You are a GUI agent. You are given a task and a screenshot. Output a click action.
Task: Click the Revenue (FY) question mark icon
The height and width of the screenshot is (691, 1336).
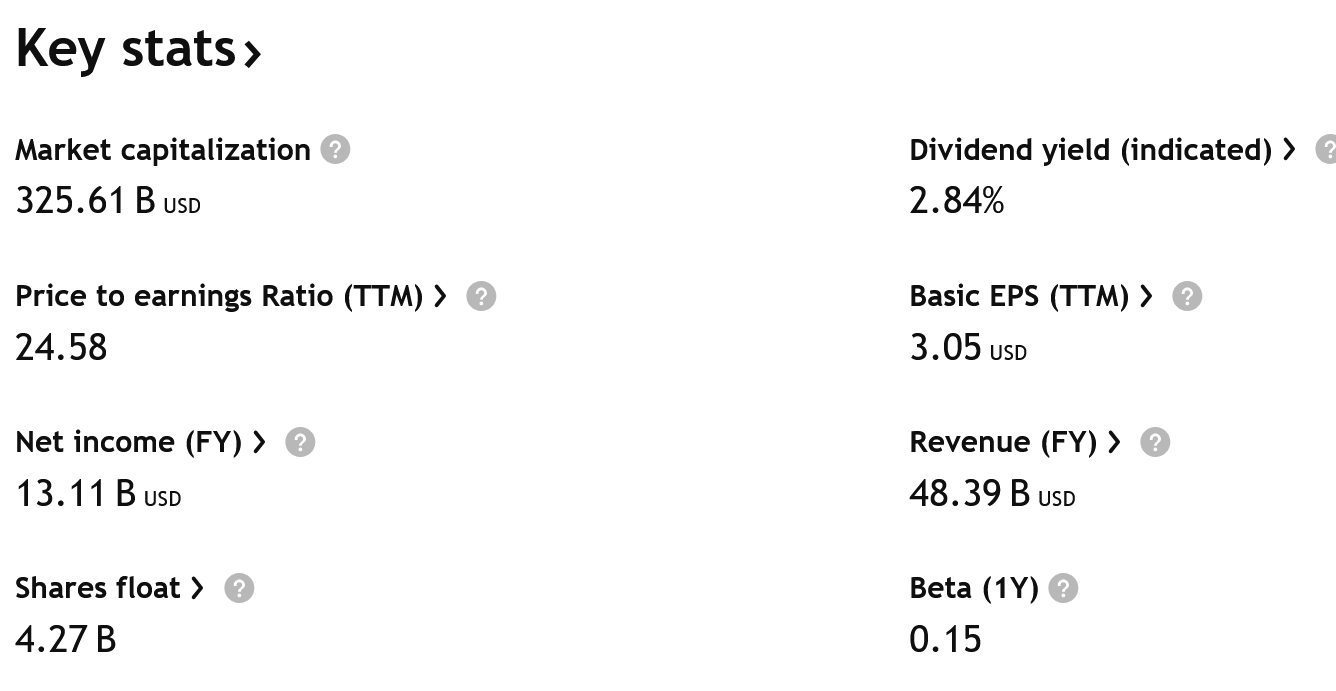(x=1155, y=442)
